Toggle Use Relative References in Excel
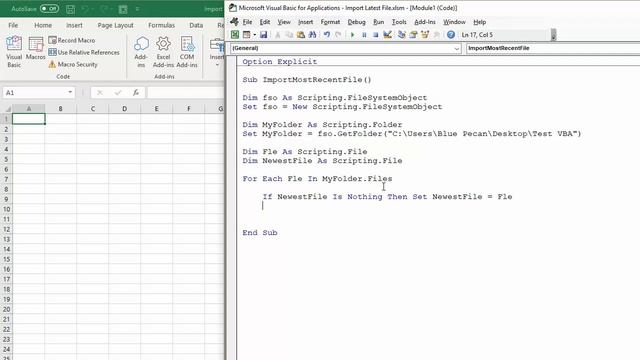This screenshot has width=640, height=360. [84, 52]
